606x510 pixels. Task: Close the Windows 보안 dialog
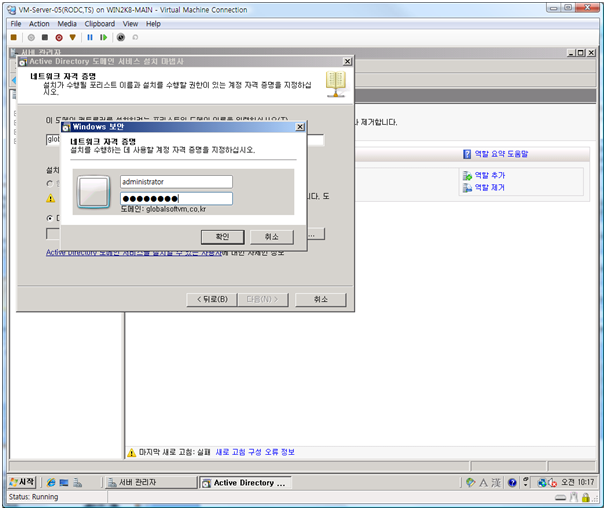click(x=300, y=127)
